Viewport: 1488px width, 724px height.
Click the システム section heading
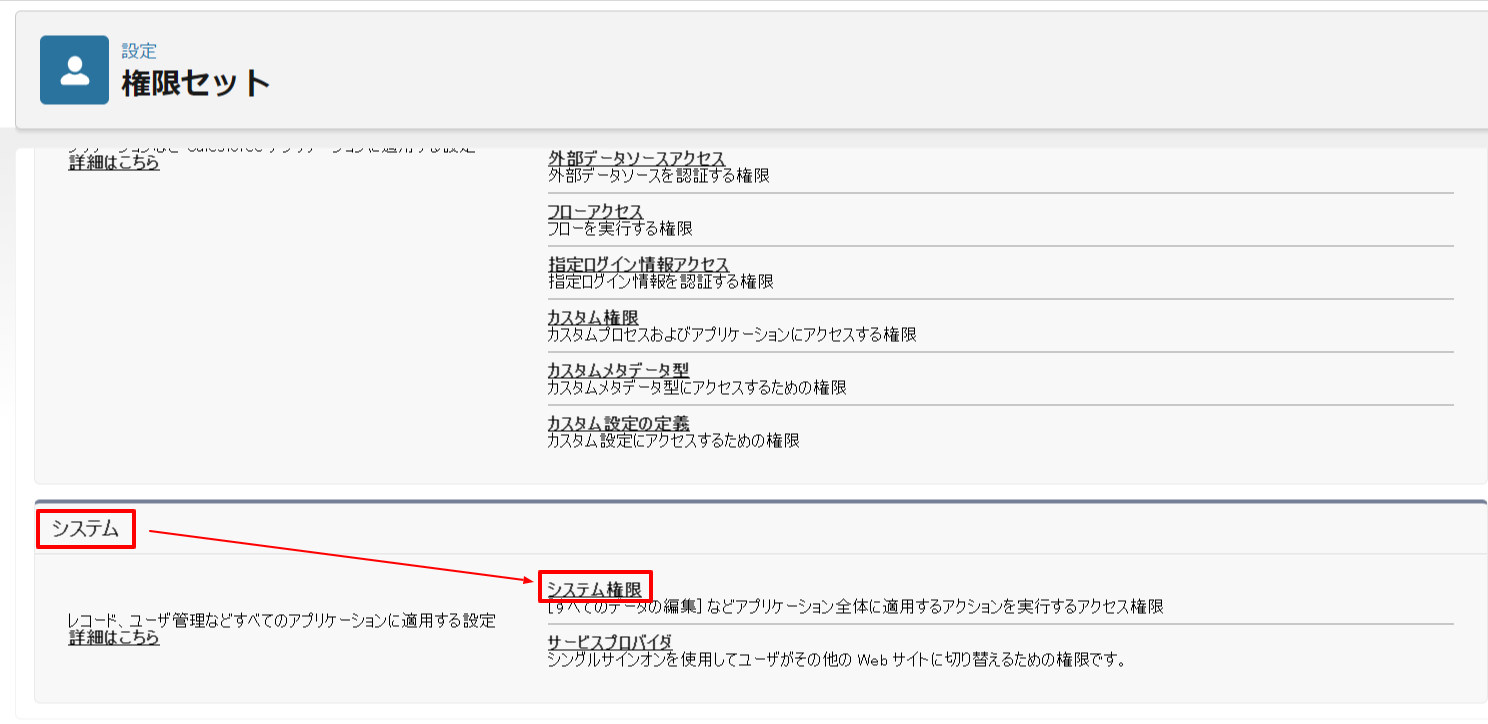(85, 530)
